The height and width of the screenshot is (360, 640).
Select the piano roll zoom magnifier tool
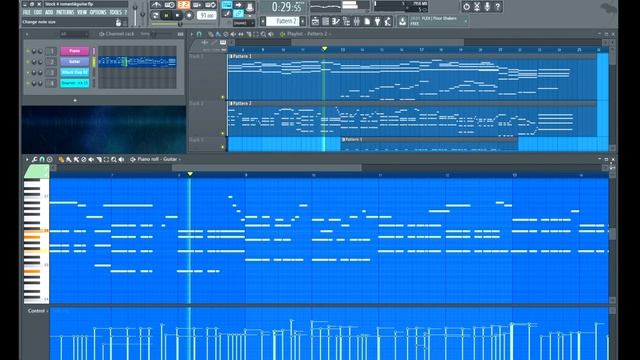tap(114, 160)
